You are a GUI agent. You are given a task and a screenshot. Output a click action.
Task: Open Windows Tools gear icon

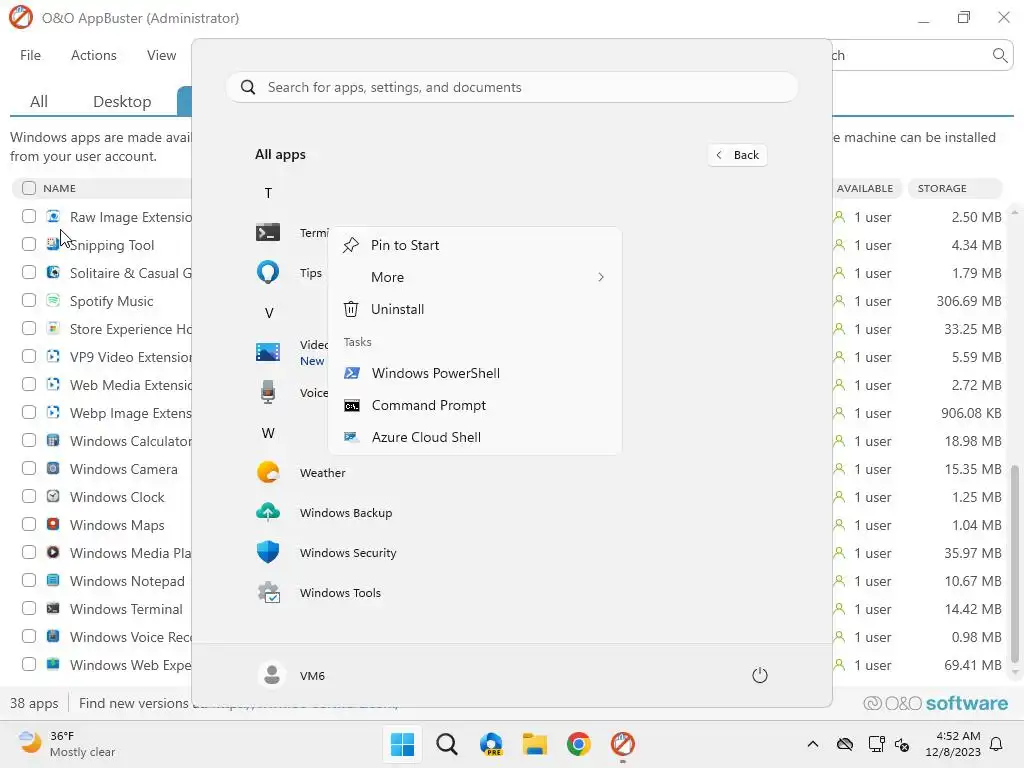(x=268, y=592)
